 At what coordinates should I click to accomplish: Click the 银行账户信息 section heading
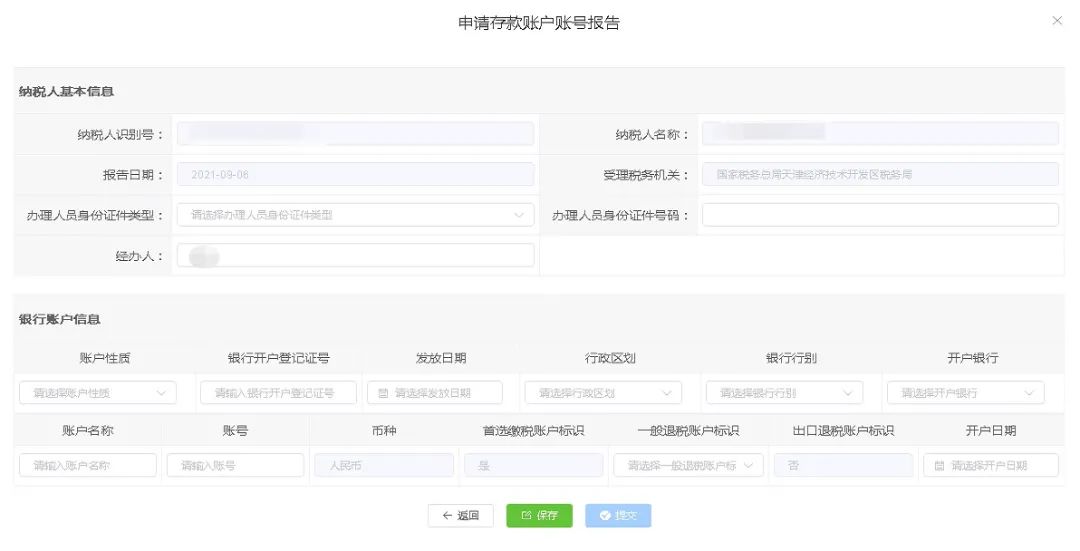pyautogui.click(x=60, y=319)
